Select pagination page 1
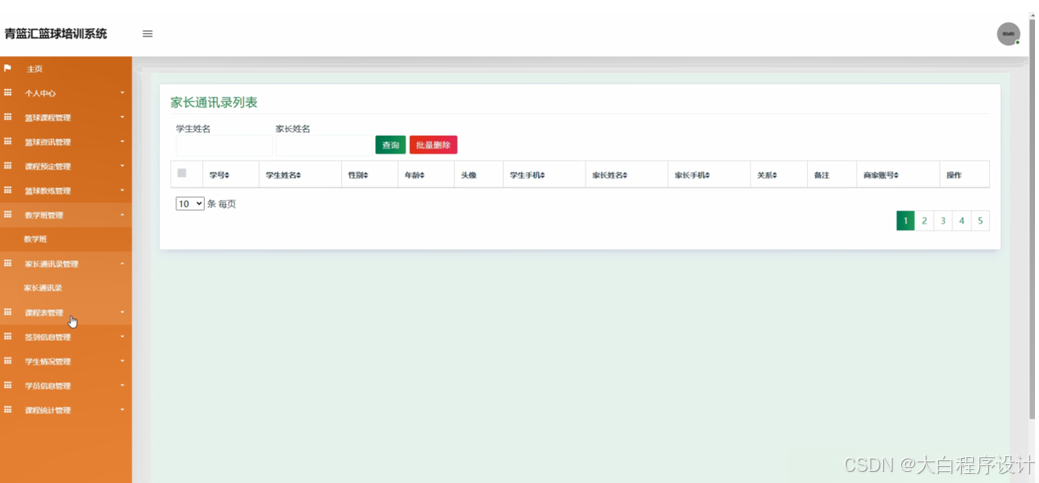This screenshot has width=1039, height=483. [905, 221]
